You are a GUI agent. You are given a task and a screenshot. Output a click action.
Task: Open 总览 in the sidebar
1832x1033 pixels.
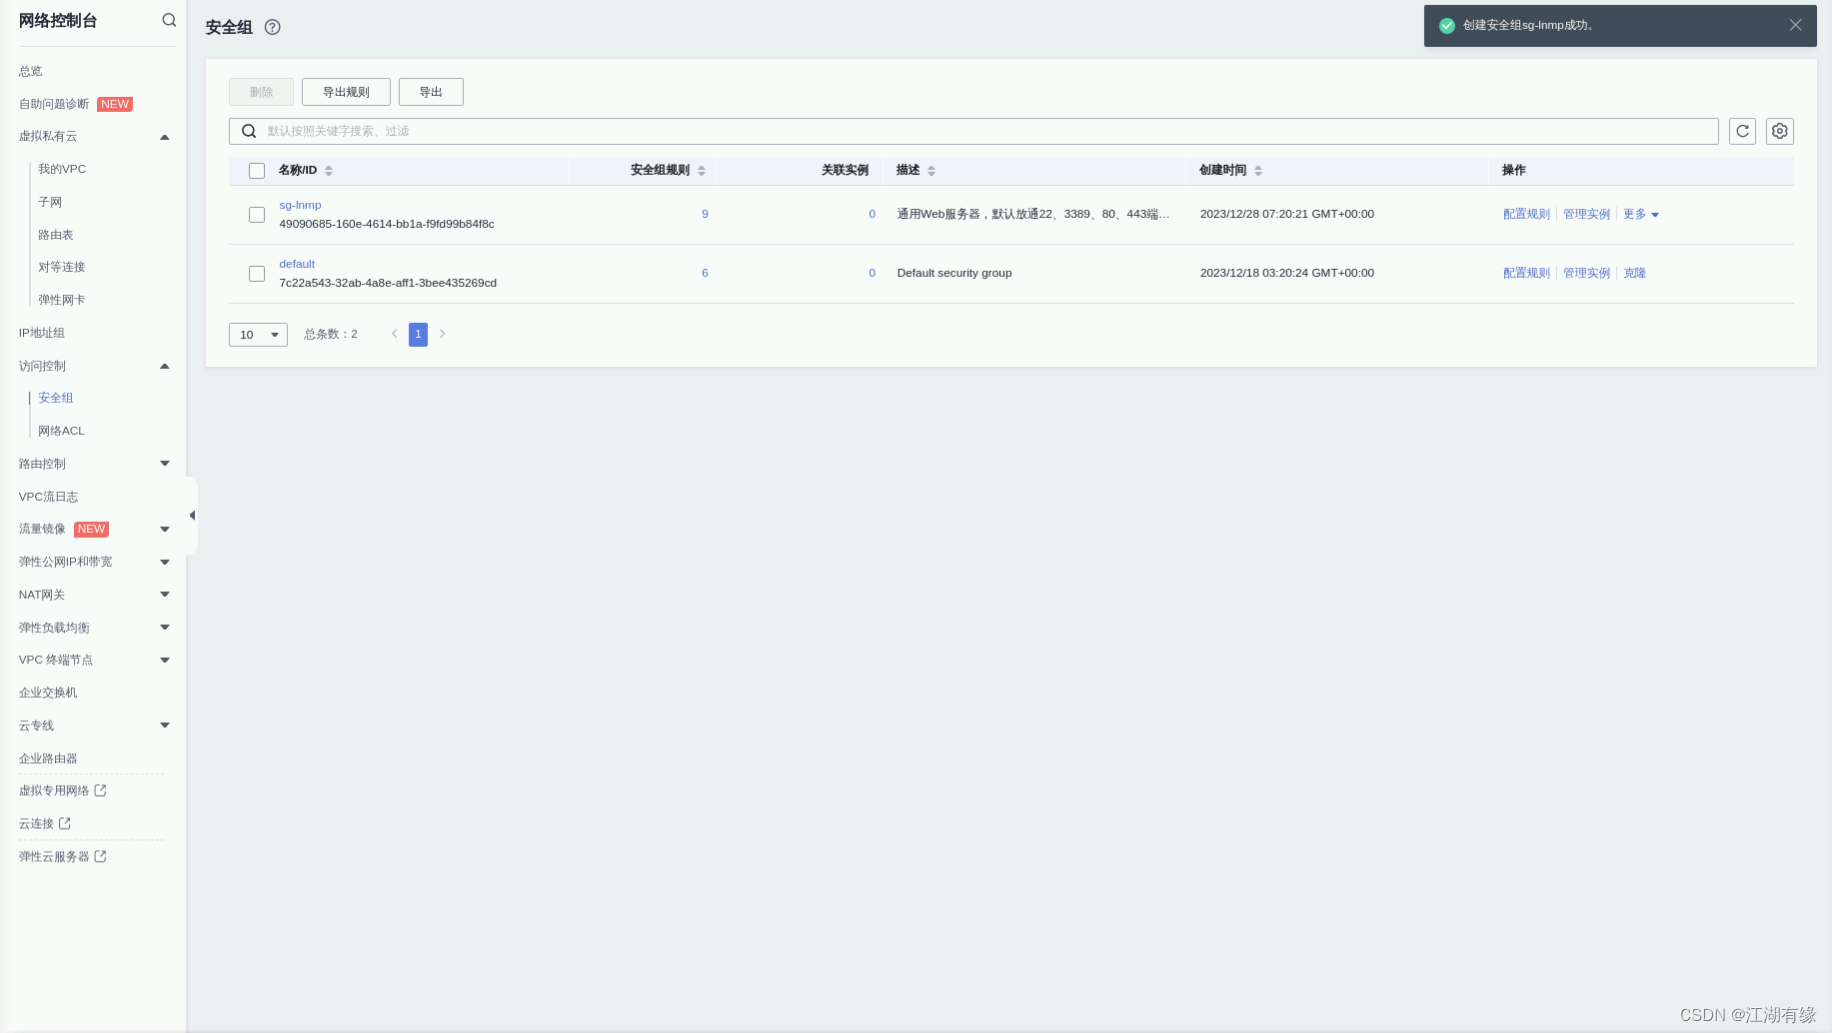[x=31, y=71]
